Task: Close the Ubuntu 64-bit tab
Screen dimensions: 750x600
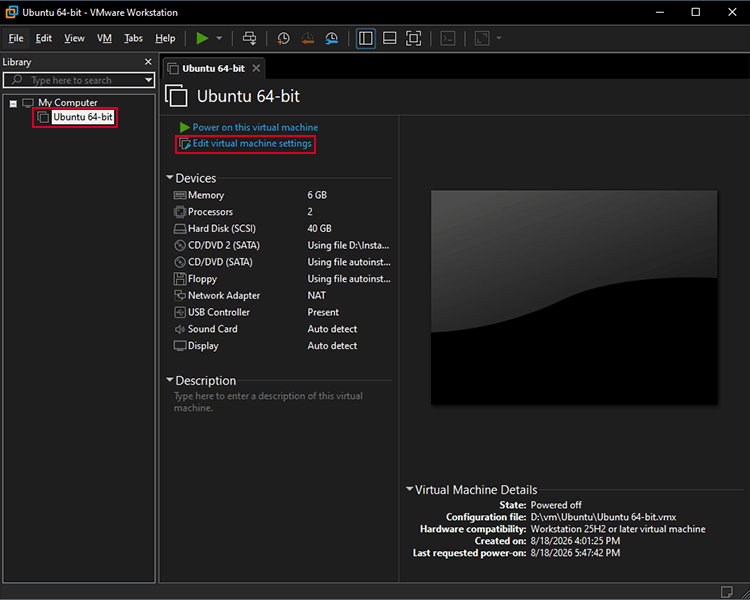Action: 256,68
